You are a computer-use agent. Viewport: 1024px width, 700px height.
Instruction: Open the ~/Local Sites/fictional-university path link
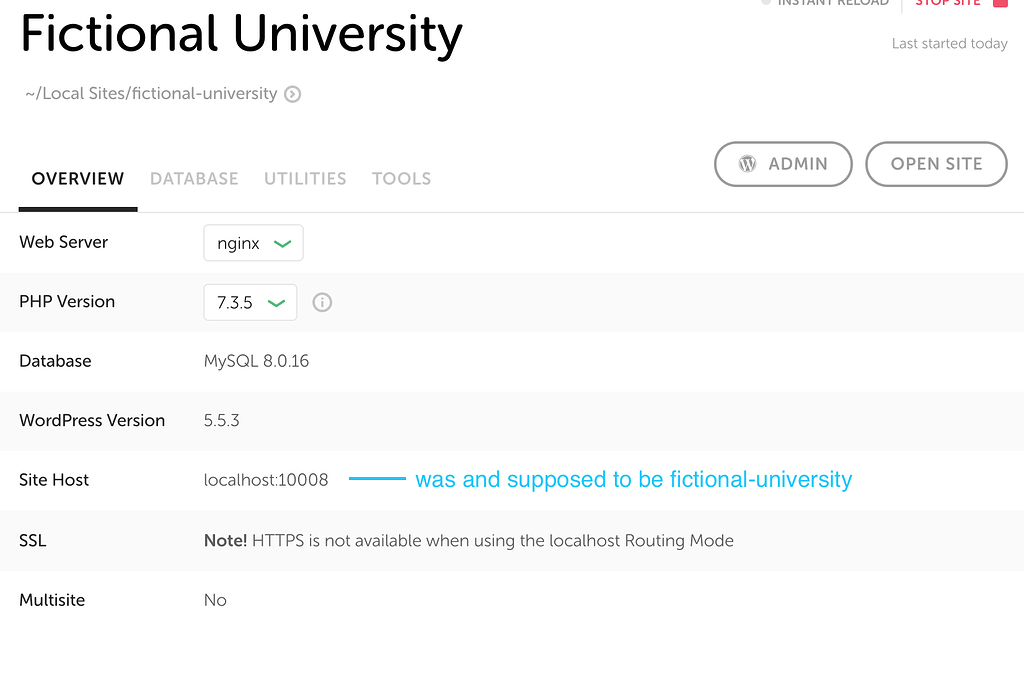point(151,94)
